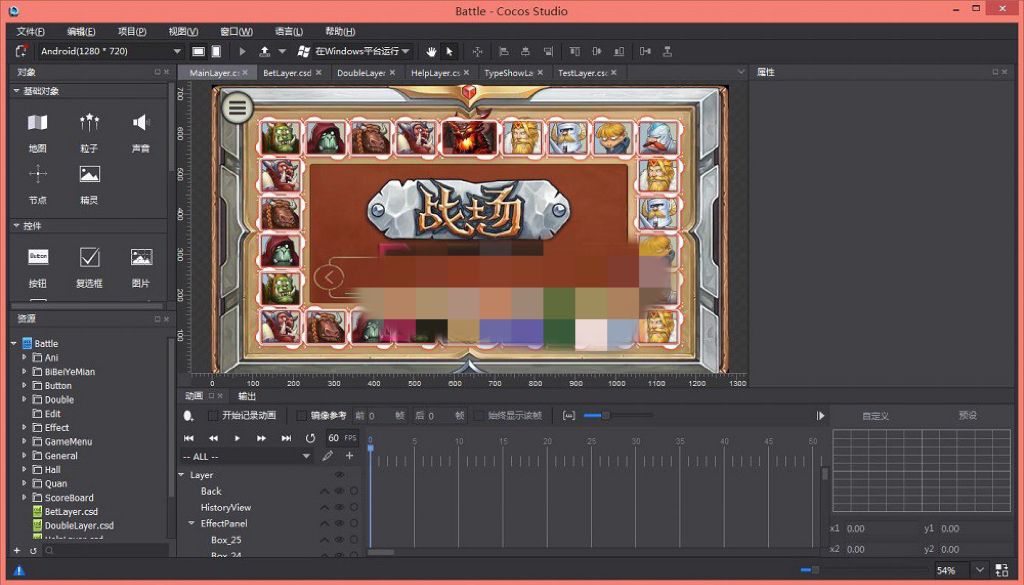1024x585 pixels.
Task: Switch canvas to landscape orientation
Action: tap(198, 51)
